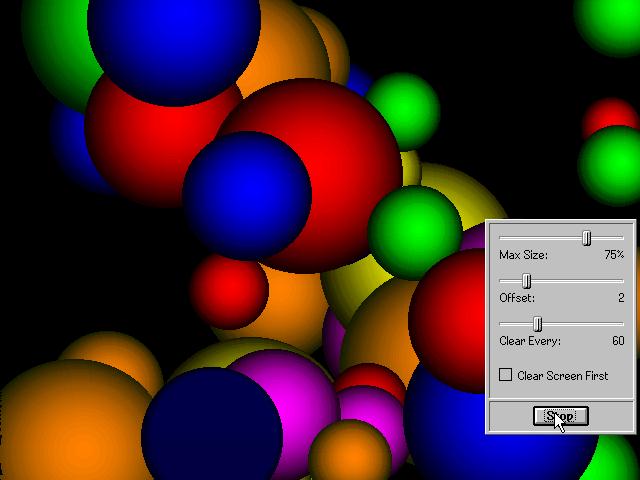
Task: Click the Clear Every value 60
Action: [618, 341]
